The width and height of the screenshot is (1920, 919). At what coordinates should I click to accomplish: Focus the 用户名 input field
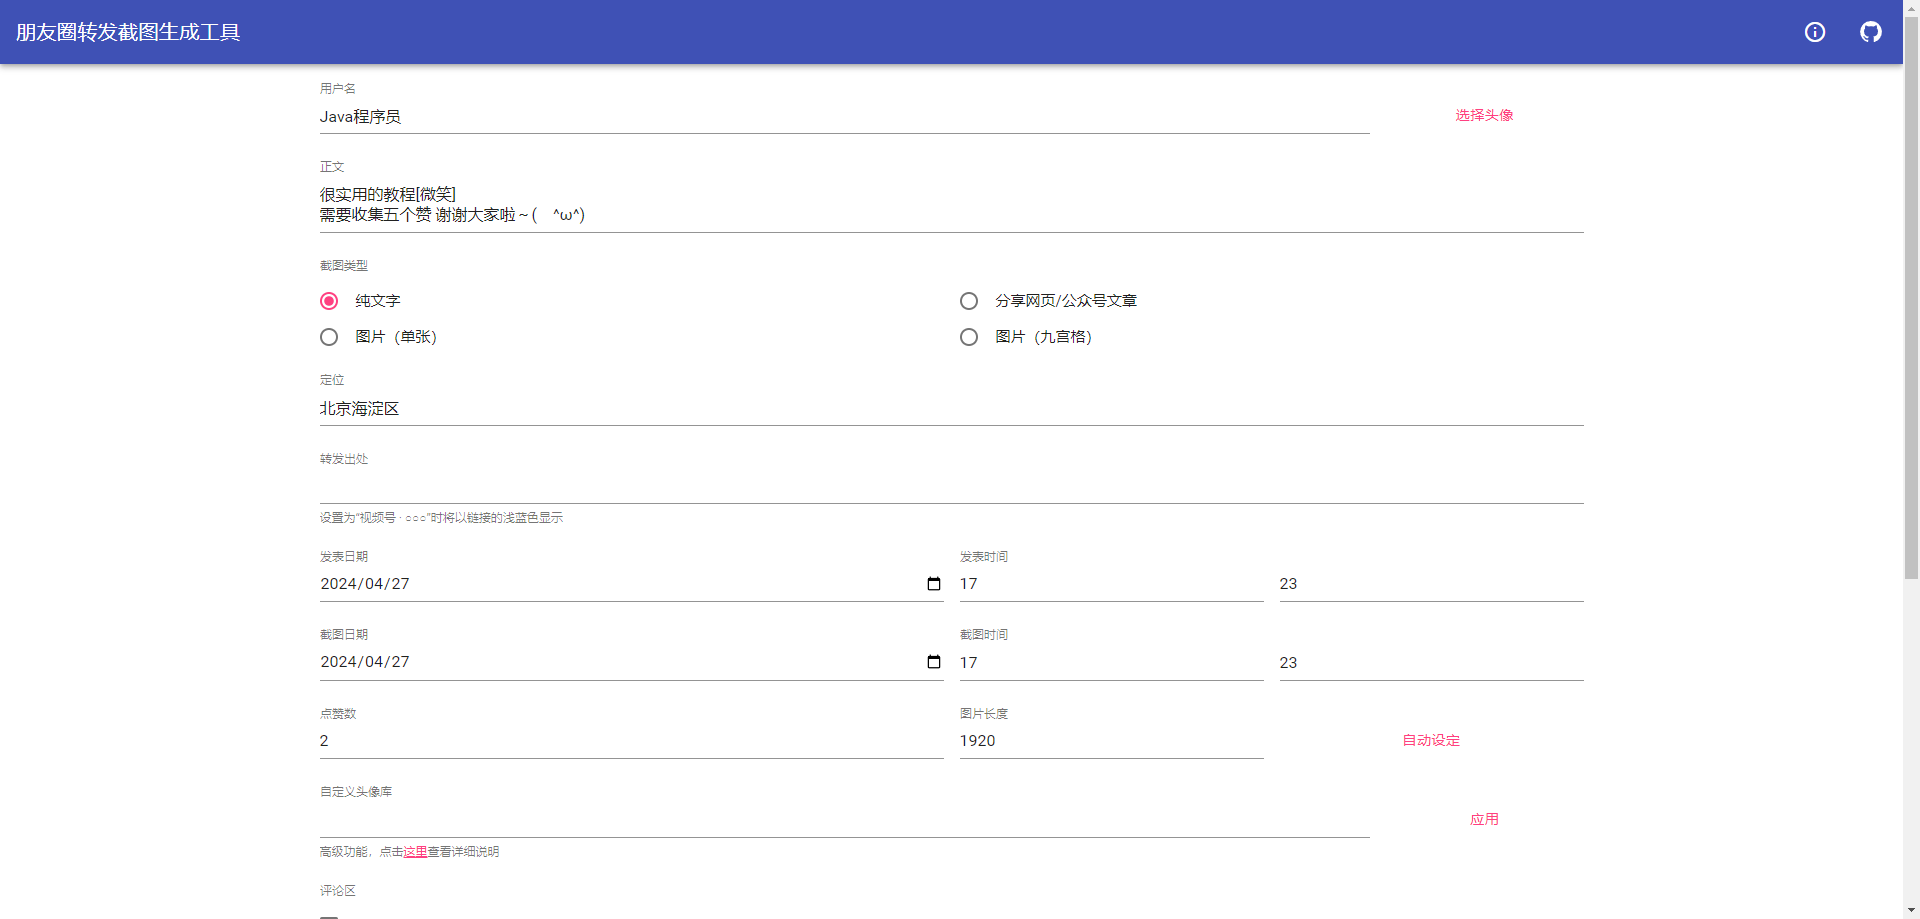point(844,117)
